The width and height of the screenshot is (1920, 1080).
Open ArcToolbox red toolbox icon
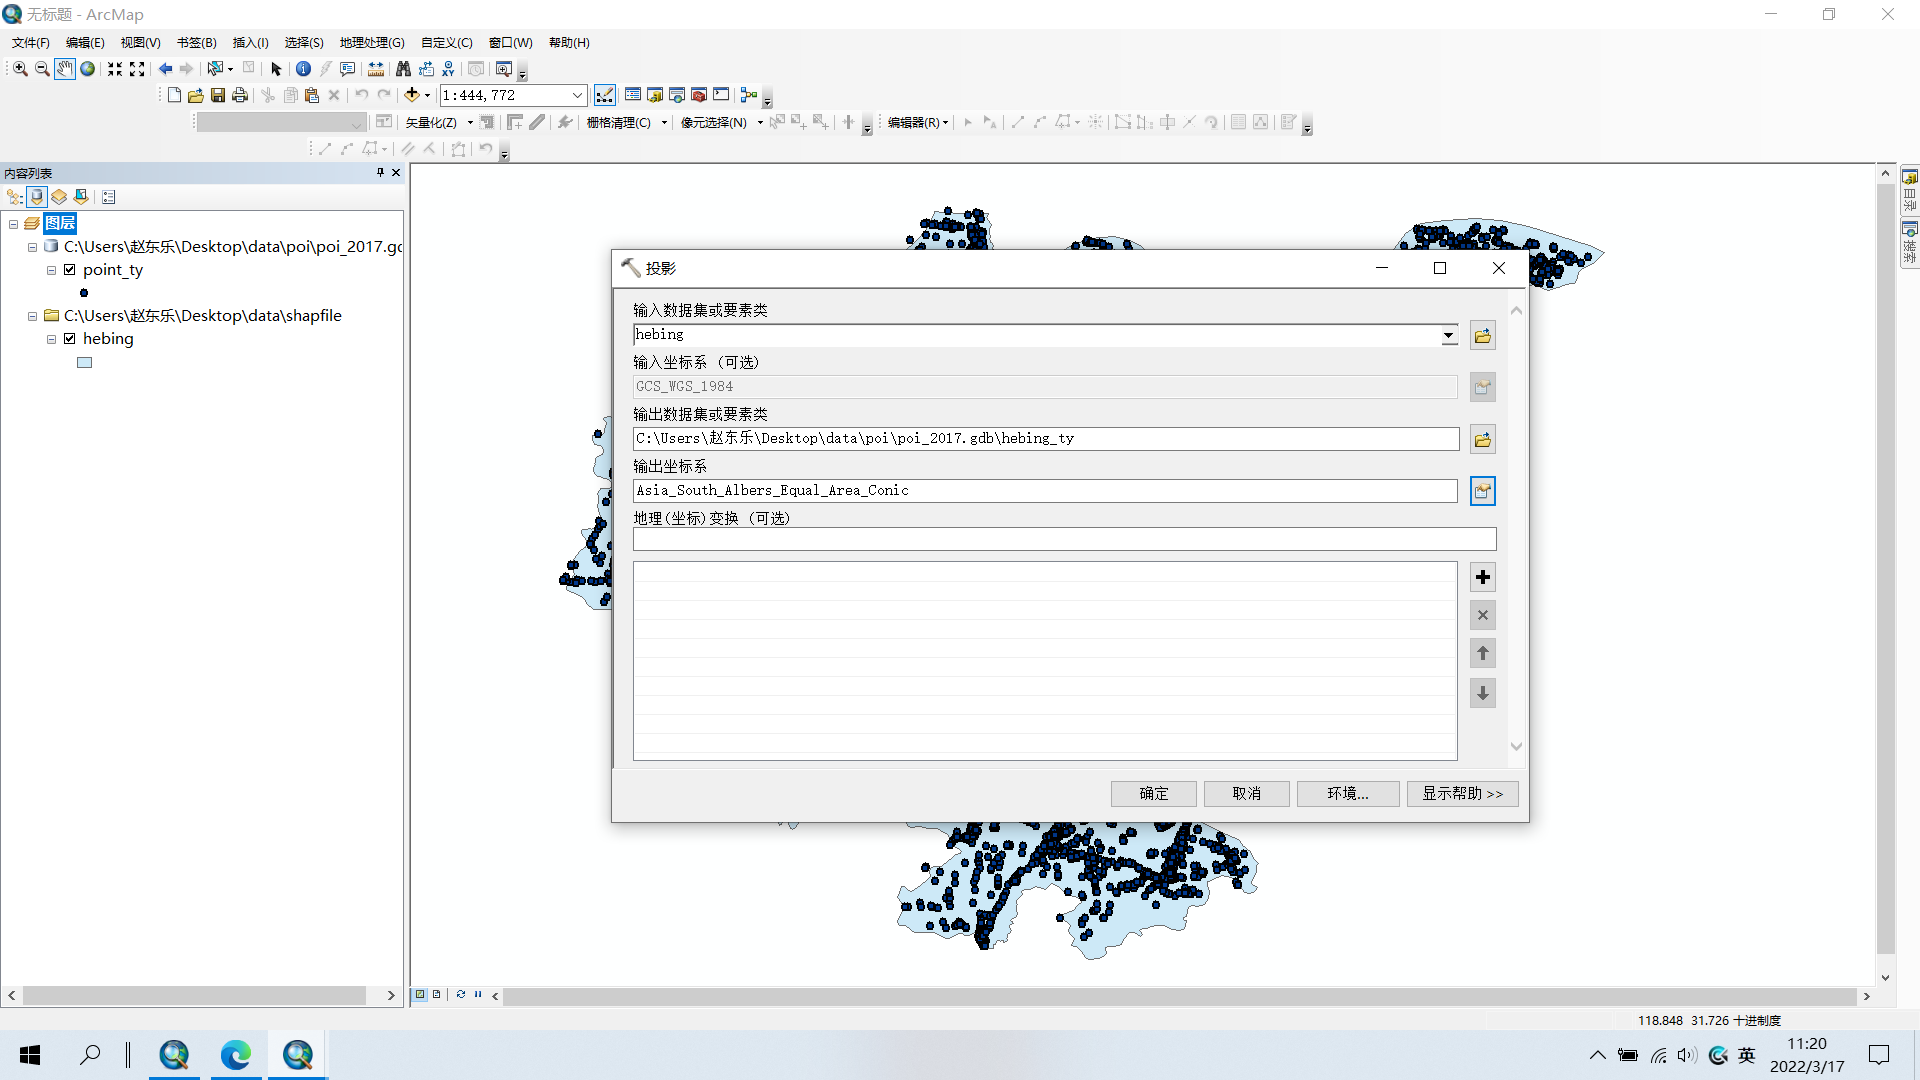(x=699, y=95)
